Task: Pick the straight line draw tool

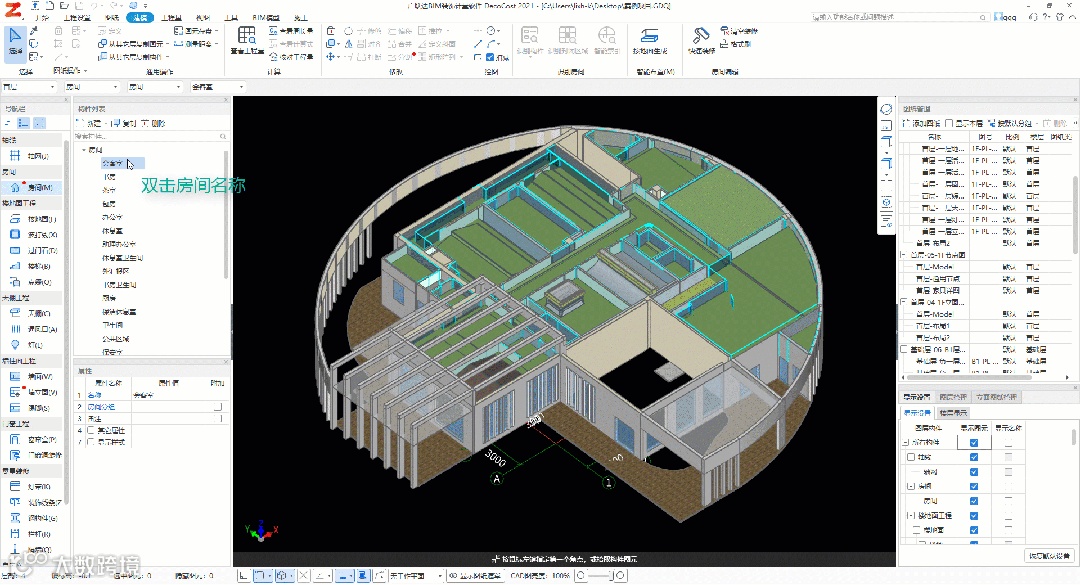Action: coord(478,44)
